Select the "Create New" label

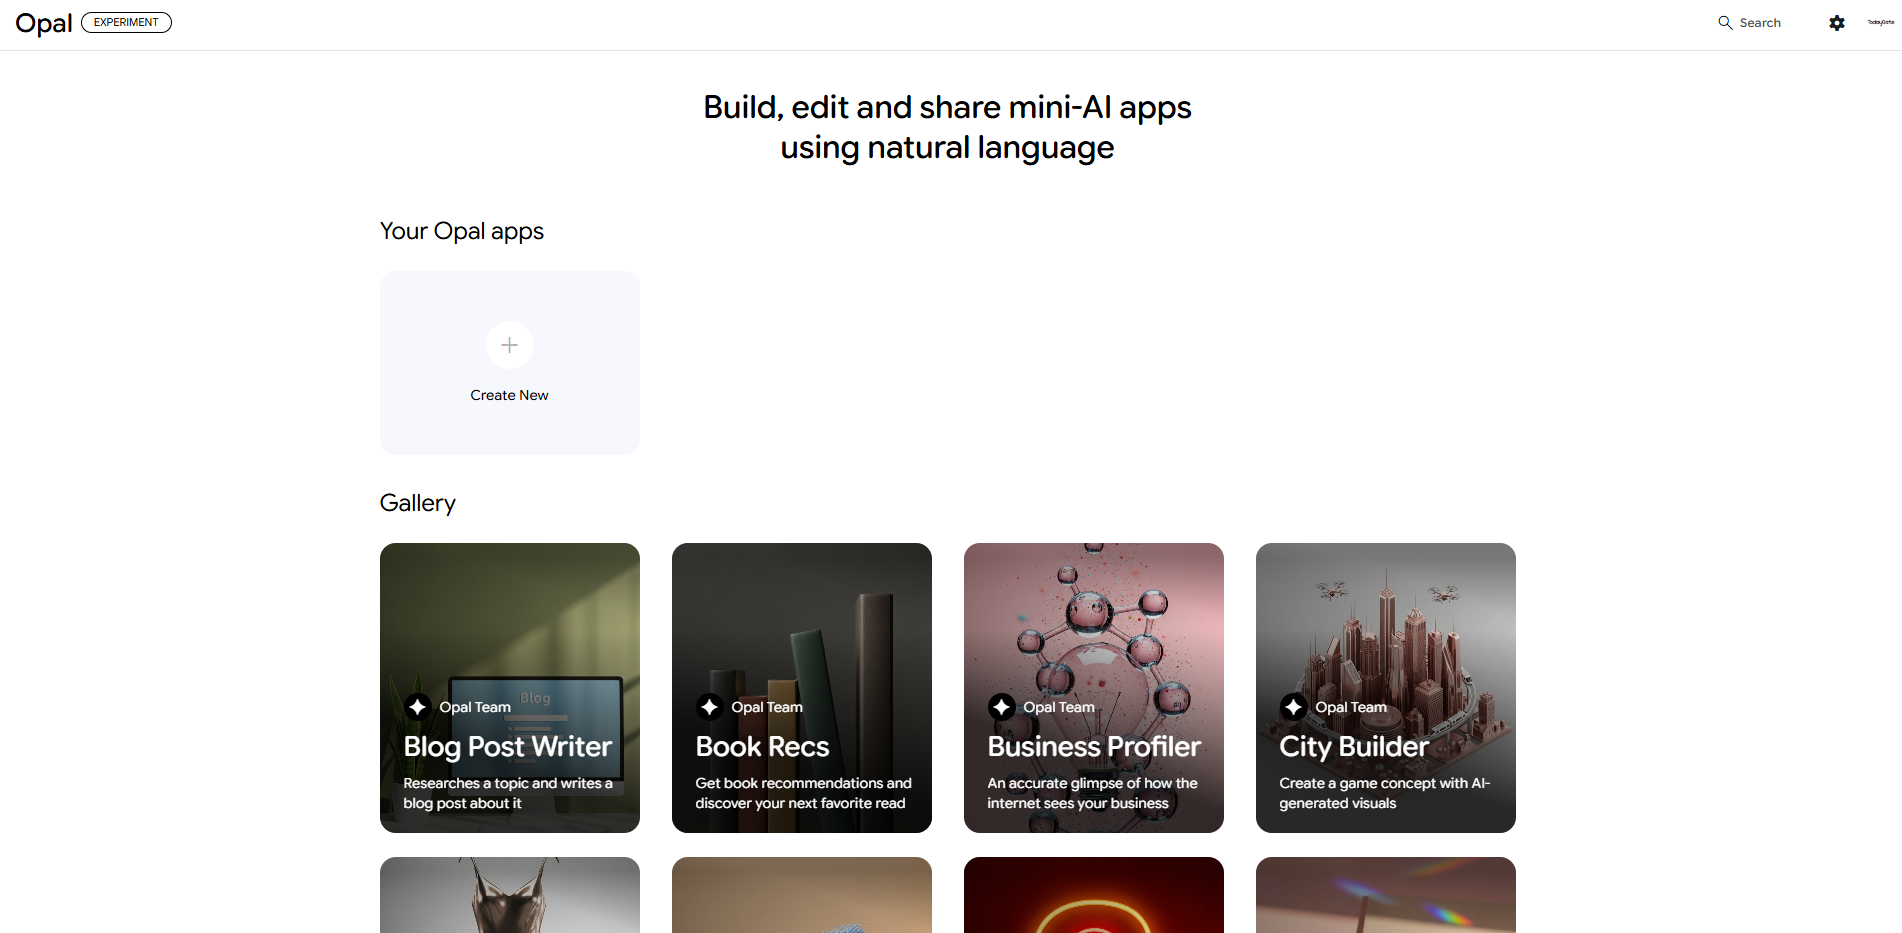coord(510,395)
